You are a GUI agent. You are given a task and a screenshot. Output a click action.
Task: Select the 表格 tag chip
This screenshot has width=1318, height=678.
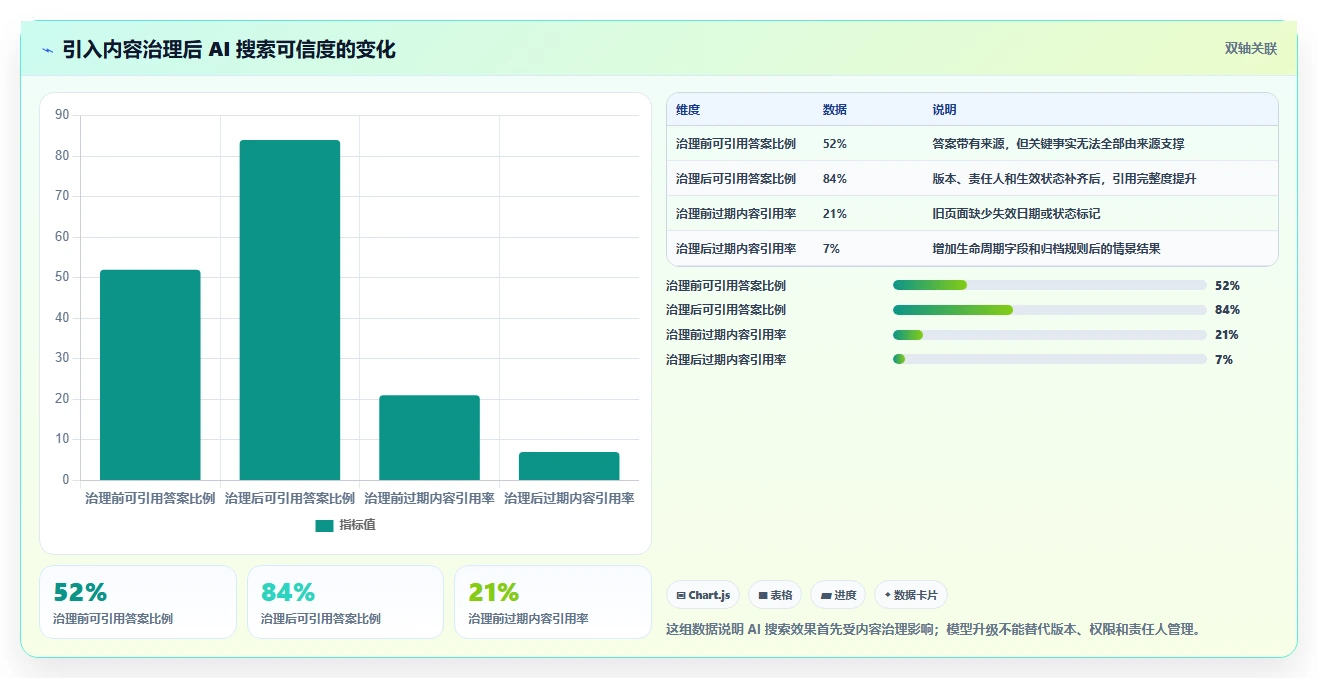[x=775, y=595]
